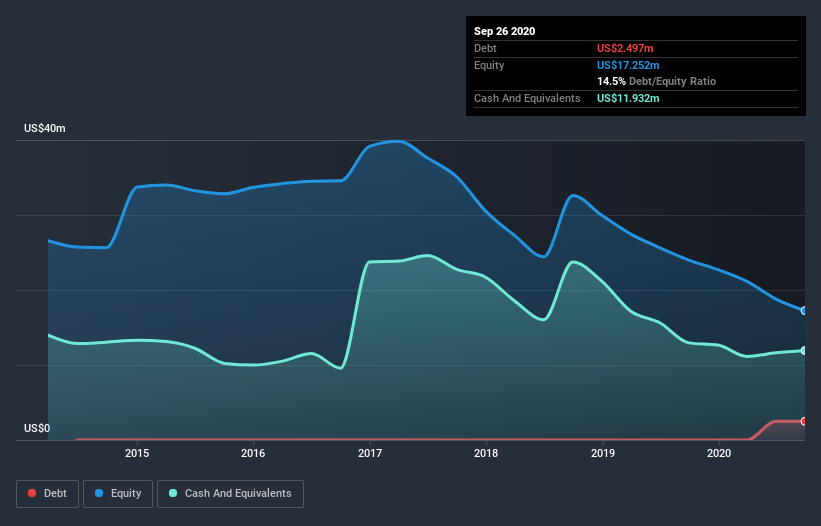Click the blue Equity endpoint marker
The width and height of the screenshot is (821, 526).
point(804,310)
